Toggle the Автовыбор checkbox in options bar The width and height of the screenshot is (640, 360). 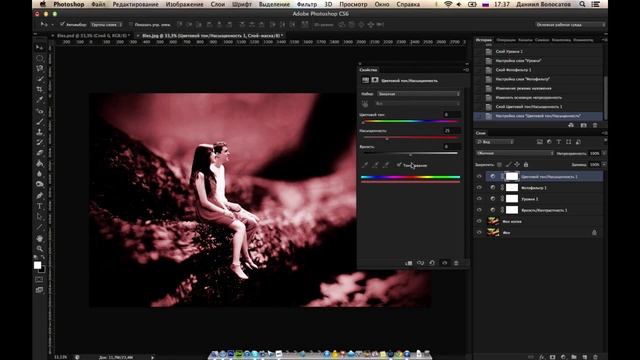62,24
